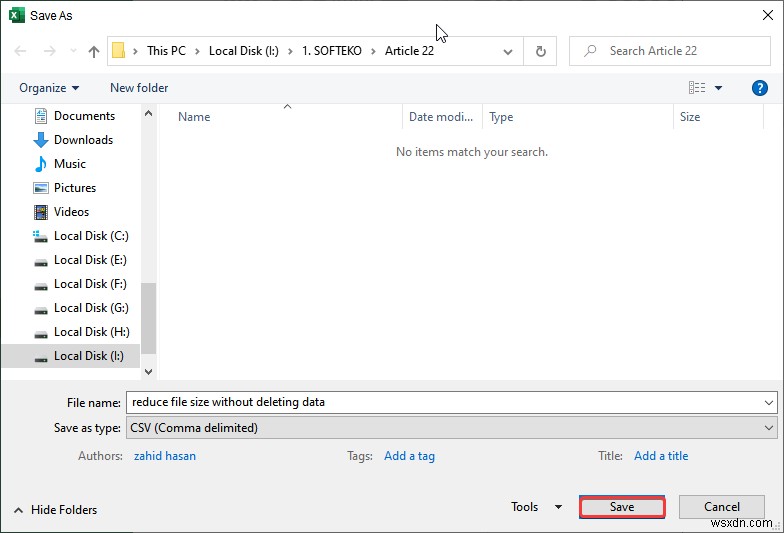
Task: Open Documents in the navigation pane
Action: click(84, 116)
